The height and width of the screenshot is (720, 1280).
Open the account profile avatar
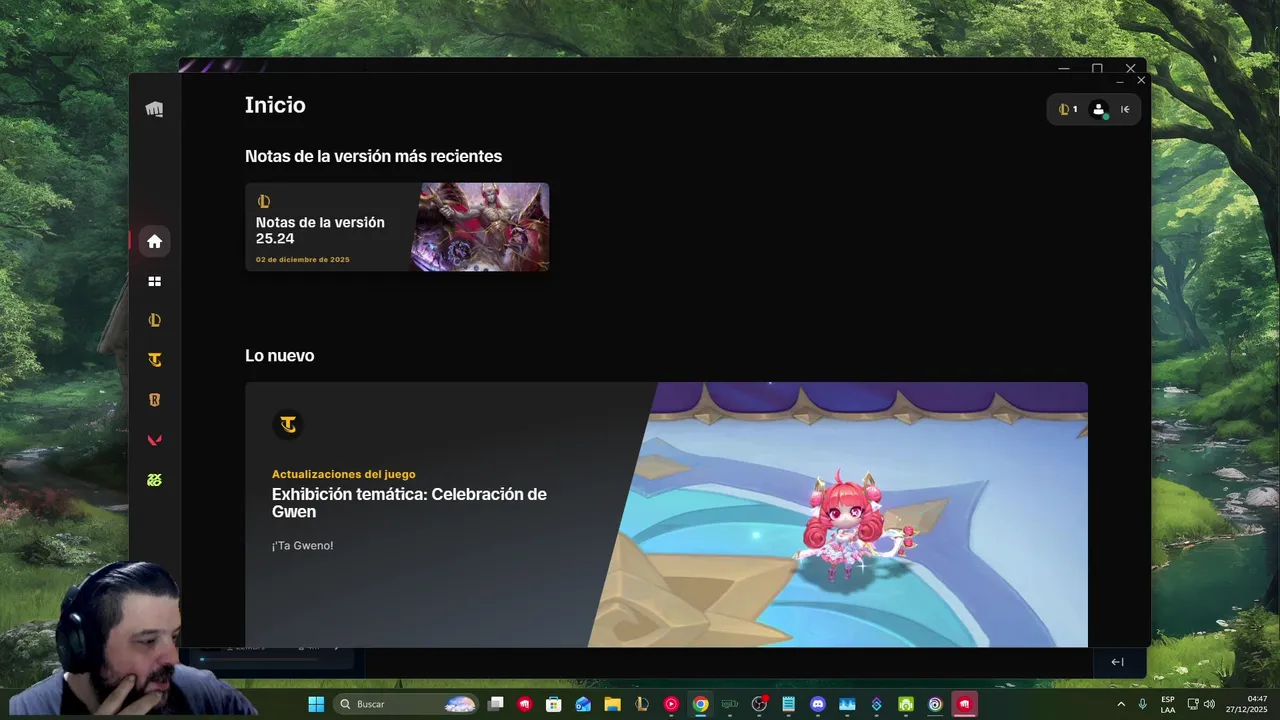[x=1099, y=110]
